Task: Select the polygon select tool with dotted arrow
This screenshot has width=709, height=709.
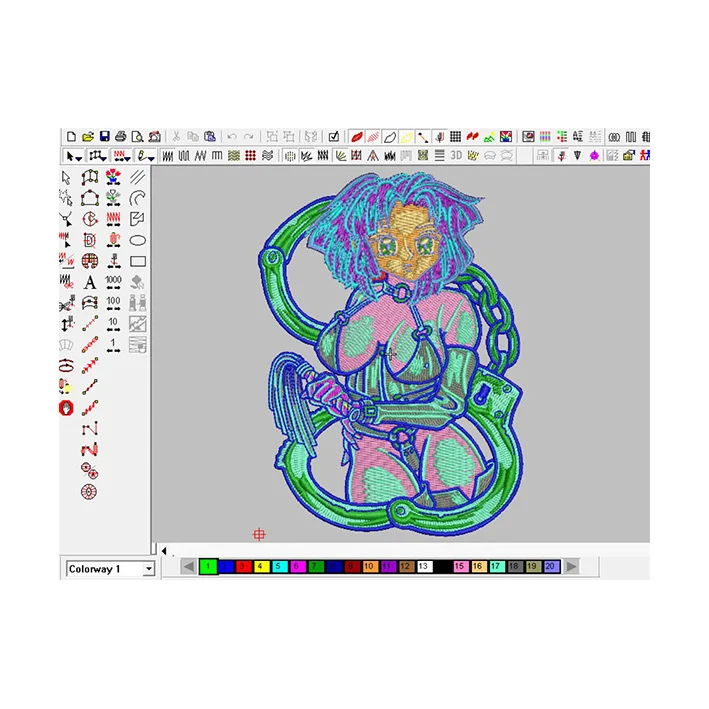Action: tap(66, 198)
